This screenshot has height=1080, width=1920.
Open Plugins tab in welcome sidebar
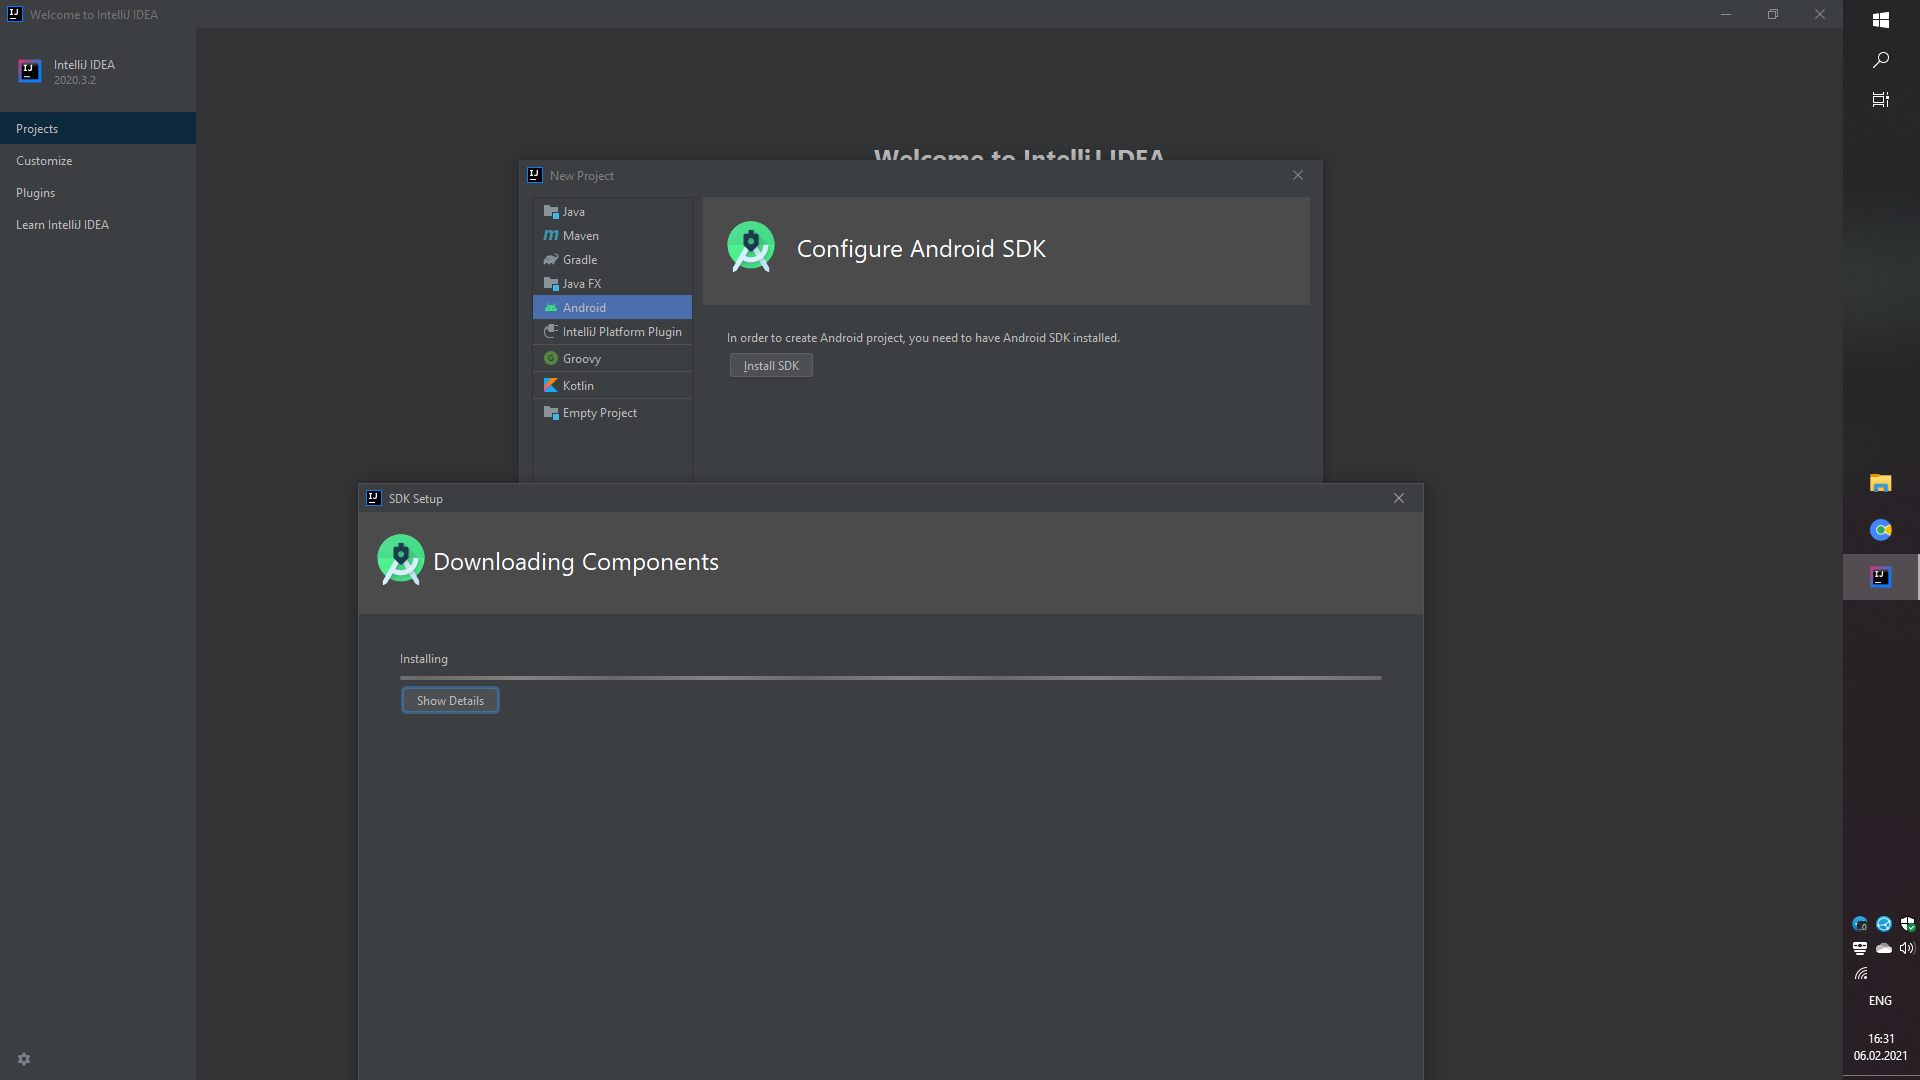pyautogui.click(x=98, y=193)
